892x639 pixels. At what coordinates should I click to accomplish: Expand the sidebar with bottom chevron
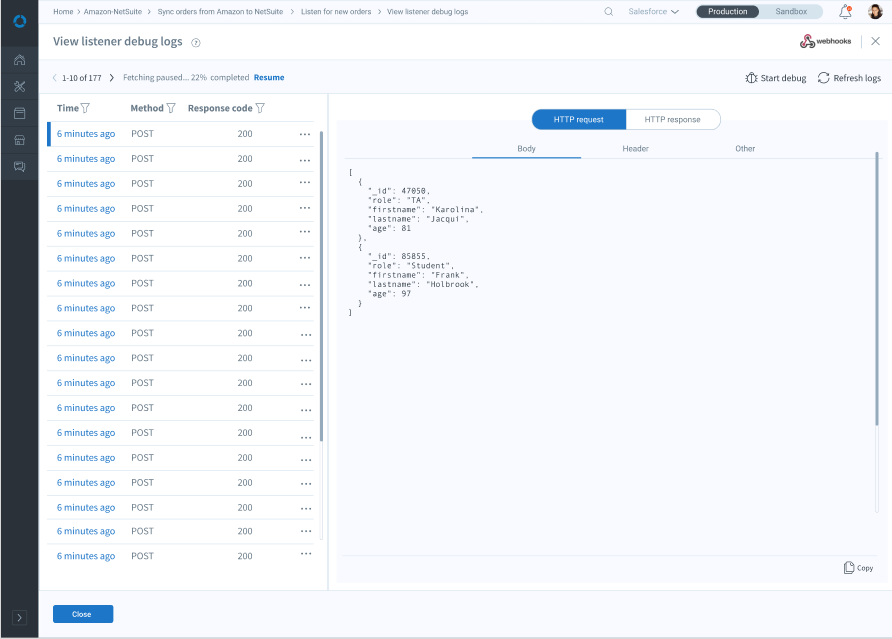(x=19, y=618)
